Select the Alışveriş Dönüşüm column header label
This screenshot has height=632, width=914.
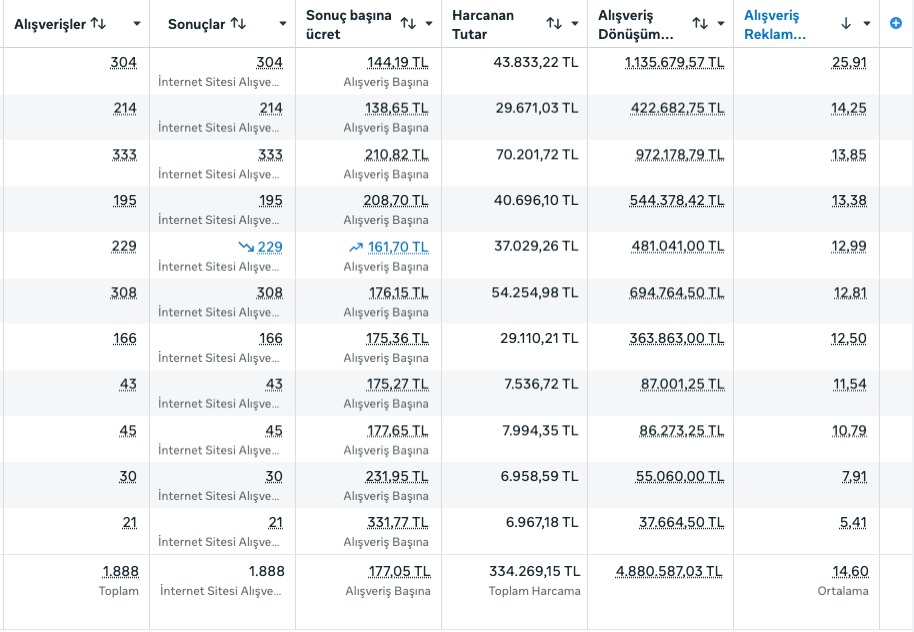click(636, 24)
